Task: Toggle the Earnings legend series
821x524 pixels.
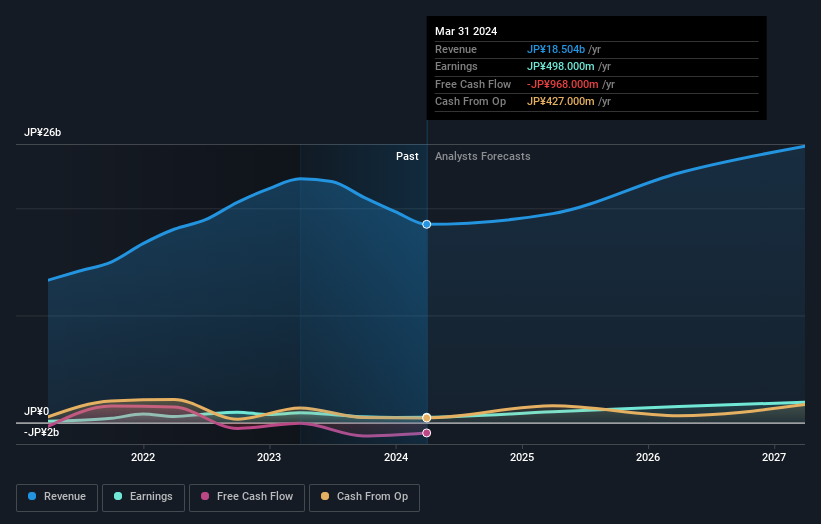Action: point(143,497)
